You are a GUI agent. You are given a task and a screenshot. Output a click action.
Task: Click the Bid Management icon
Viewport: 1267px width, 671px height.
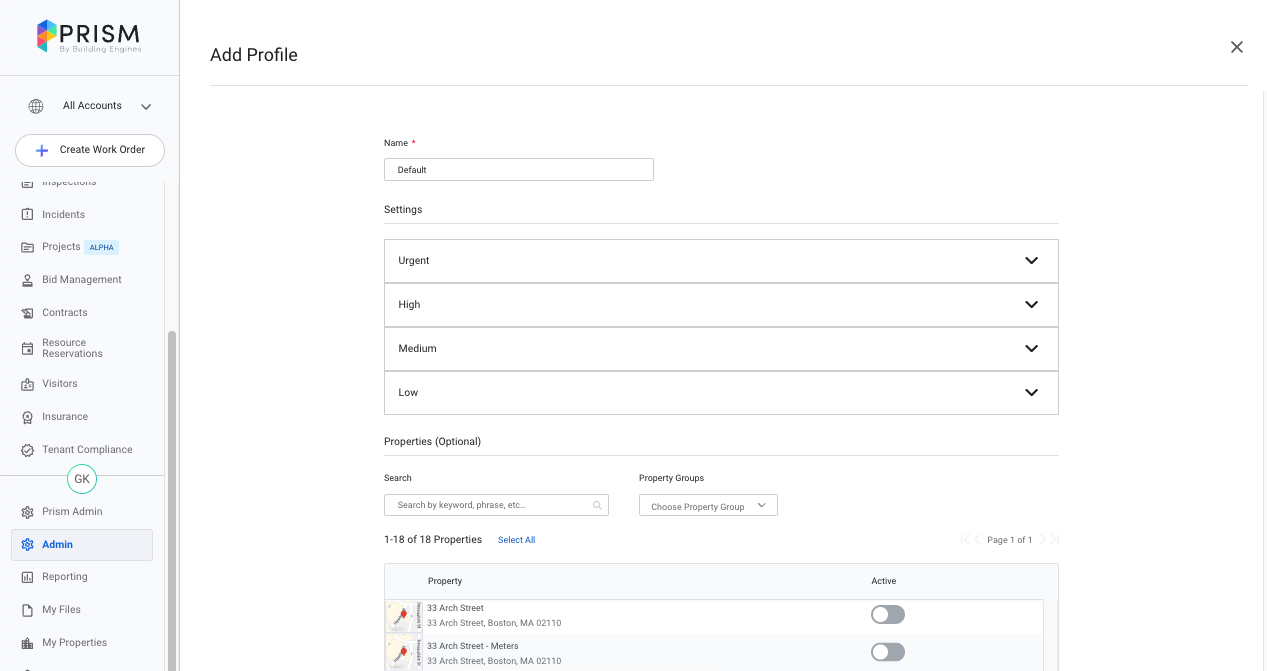[x=28, y=280]
